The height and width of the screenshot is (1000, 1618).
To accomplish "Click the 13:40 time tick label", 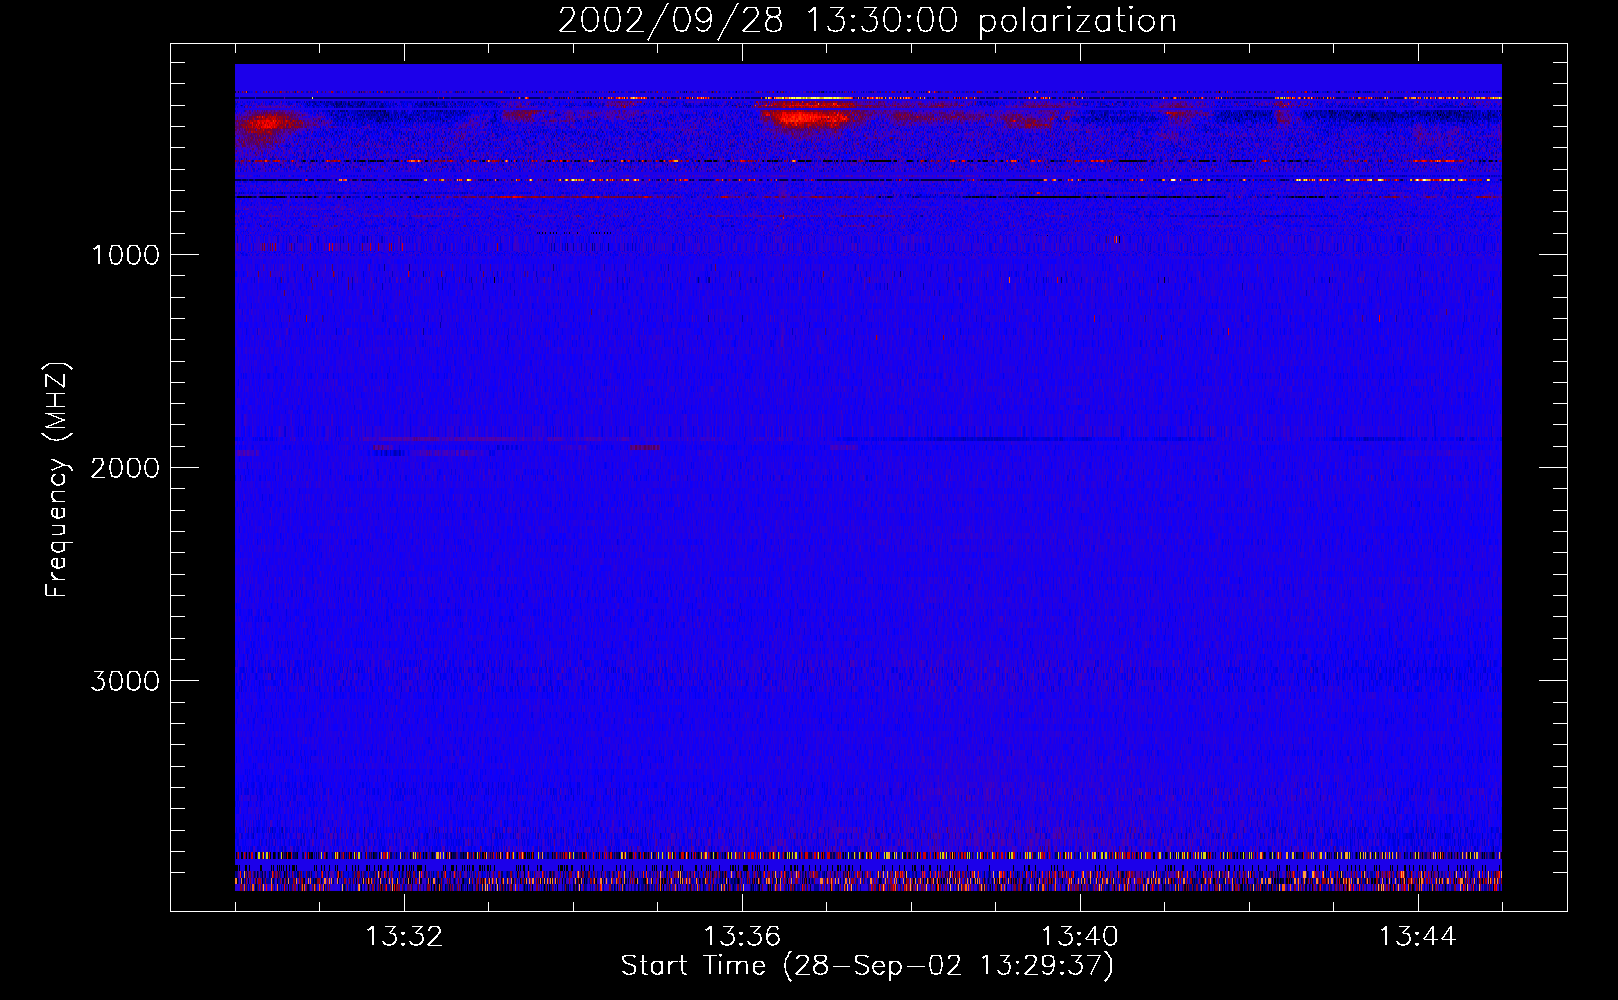I will tap(1080, 937).
